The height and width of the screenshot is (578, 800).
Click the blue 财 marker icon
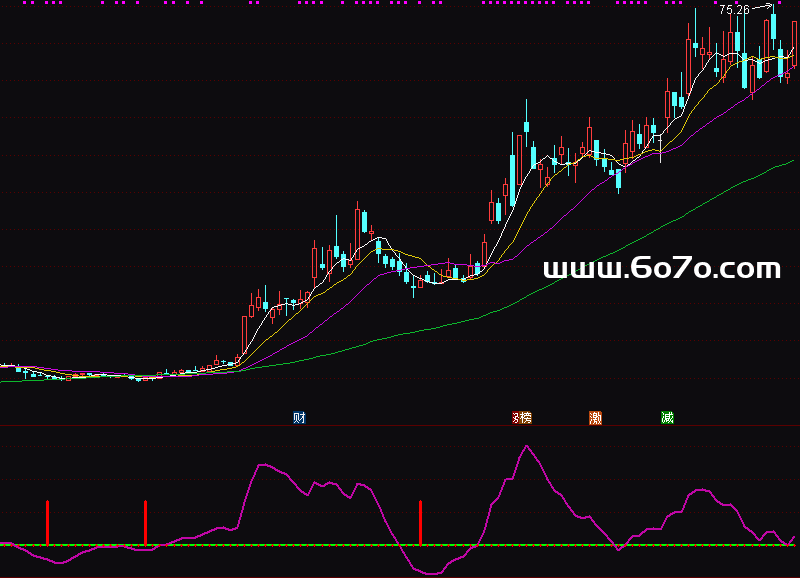tap(299, 417)
